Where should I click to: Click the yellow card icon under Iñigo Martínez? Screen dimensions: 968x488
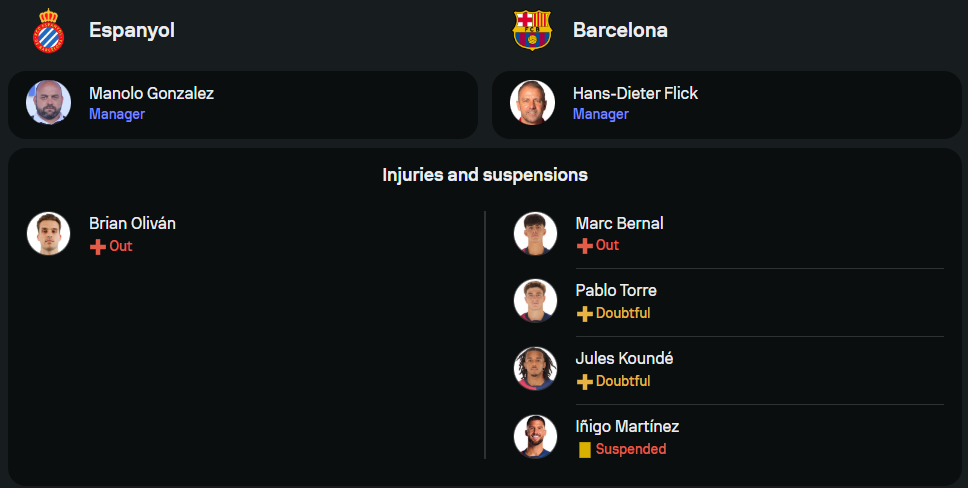(585, 450)
